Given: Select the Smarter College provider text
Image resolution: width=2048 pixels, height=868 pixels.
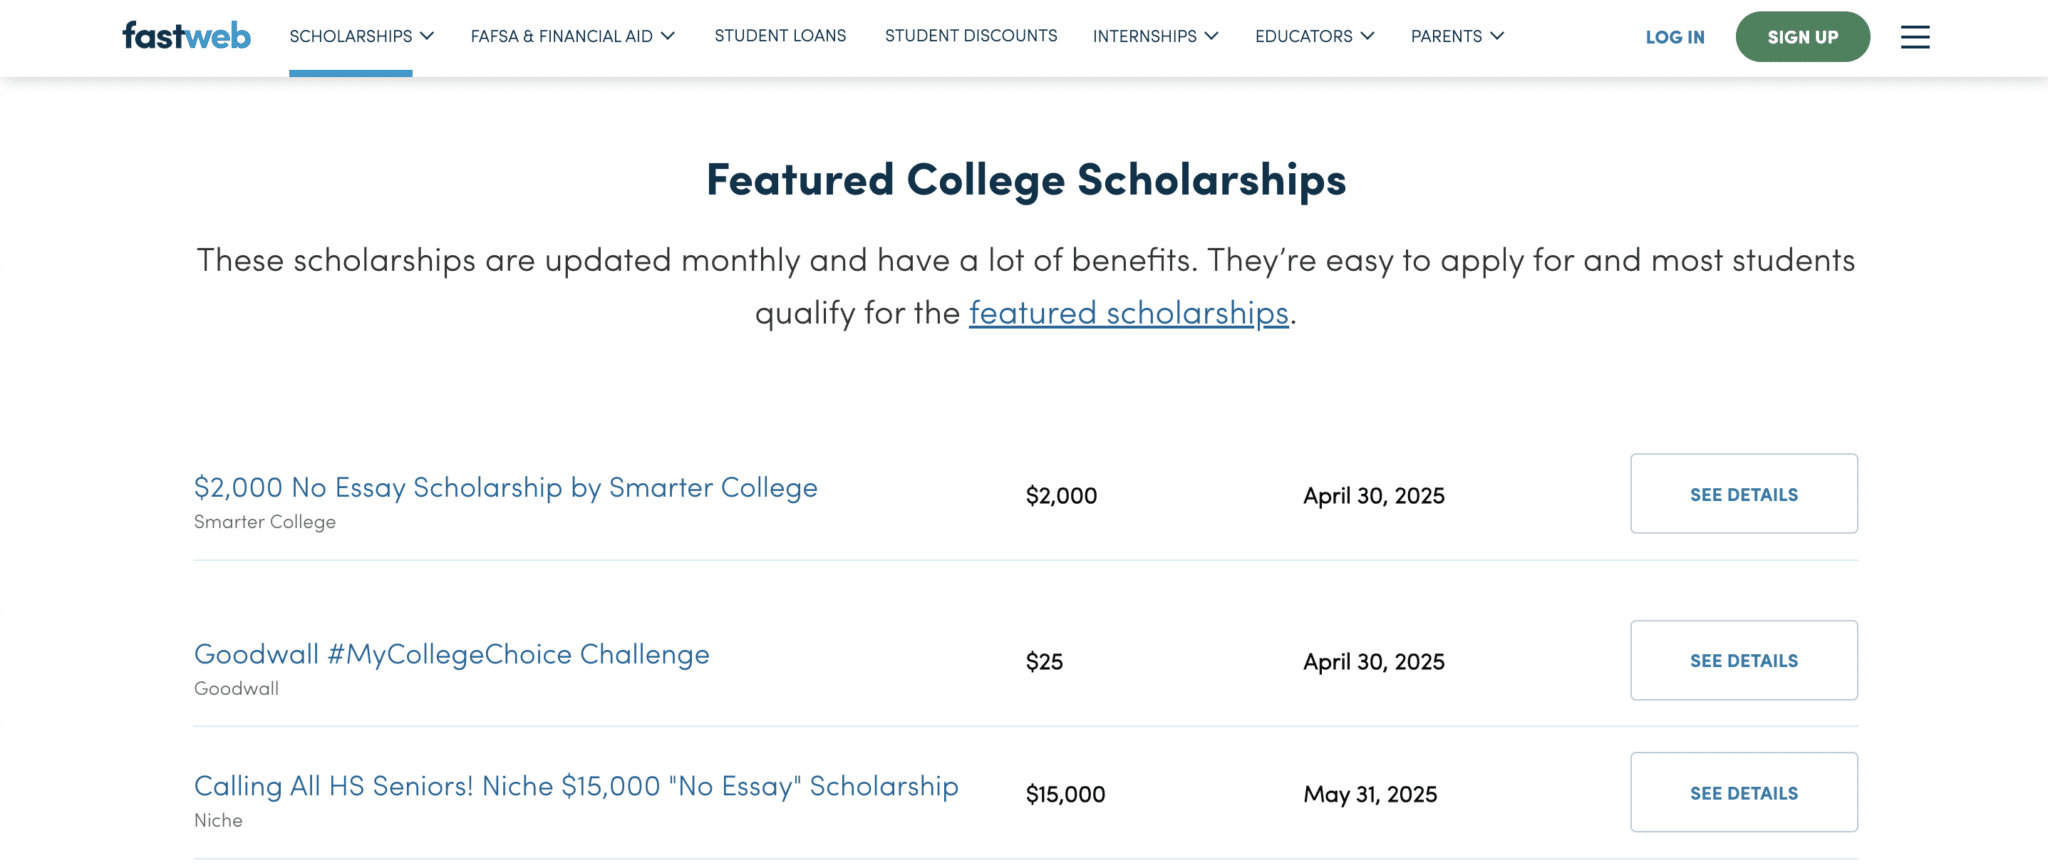Looking at the screenshot, I should (x=264, y=521).
